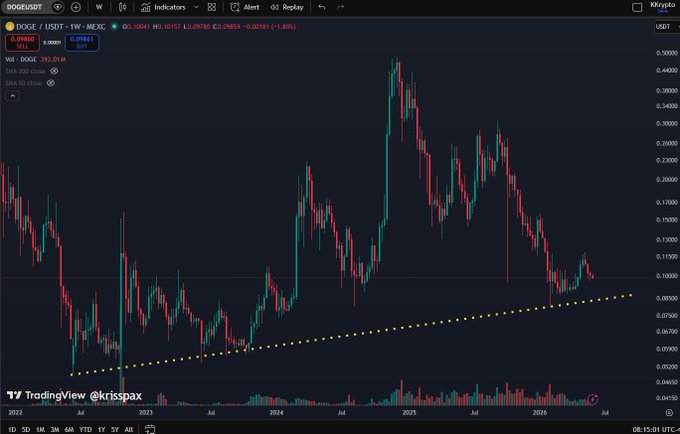The height and width of the screenshot is (434, 680).
Task: Set chart range to 5D
Action: coord(26,429)
